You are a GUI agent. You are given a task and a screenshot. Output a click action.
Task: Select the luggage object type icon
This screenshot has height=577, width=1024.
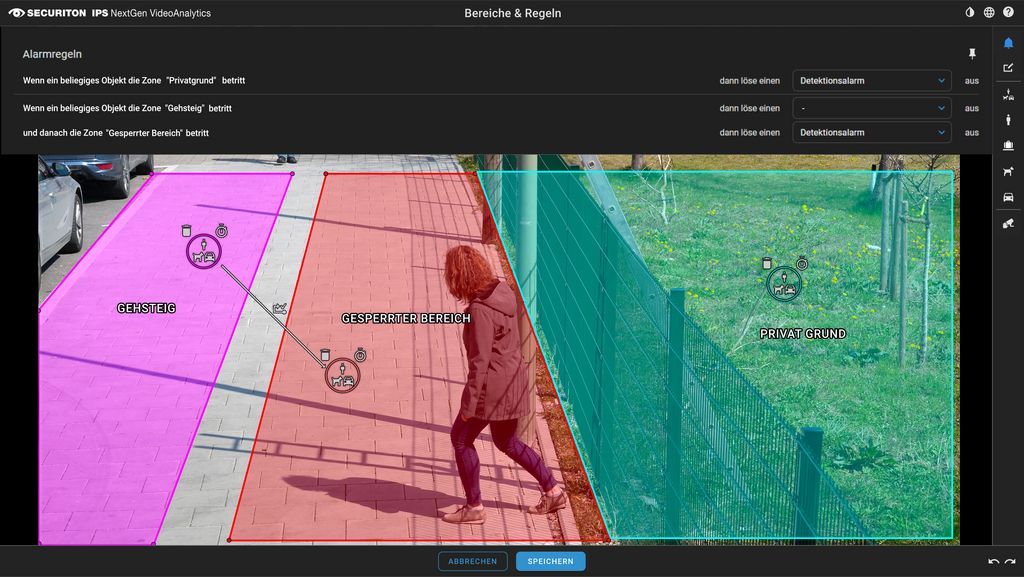(1008, 146)
